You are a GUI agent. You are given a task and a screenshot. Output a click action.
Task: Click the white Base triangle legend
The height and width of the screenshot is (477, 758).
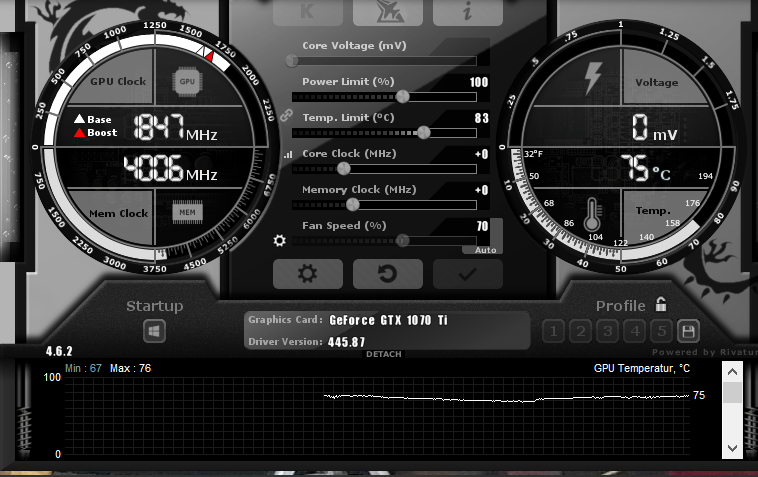(x=79, y=118)
